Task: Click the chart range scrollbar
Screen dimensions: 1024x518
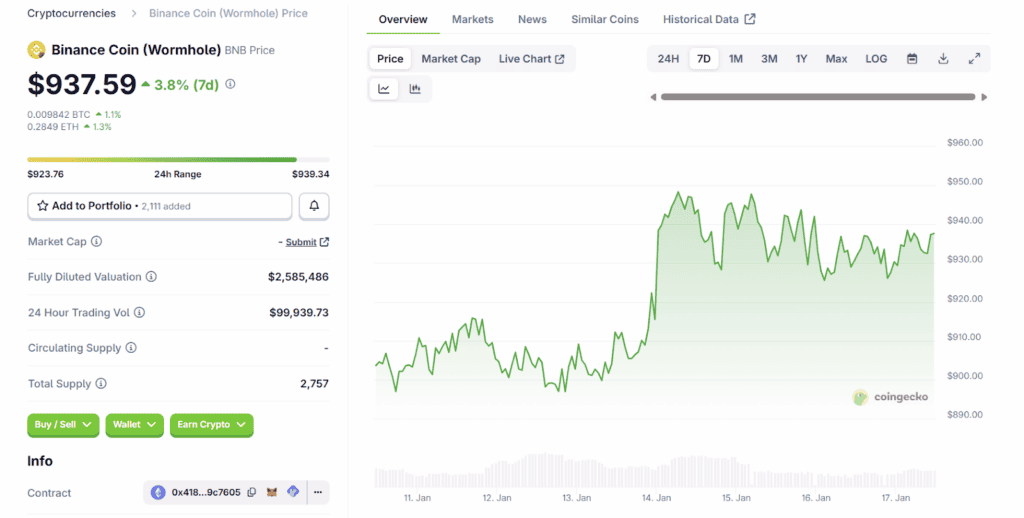Action: pyautogui.click(x=817, y=97)
